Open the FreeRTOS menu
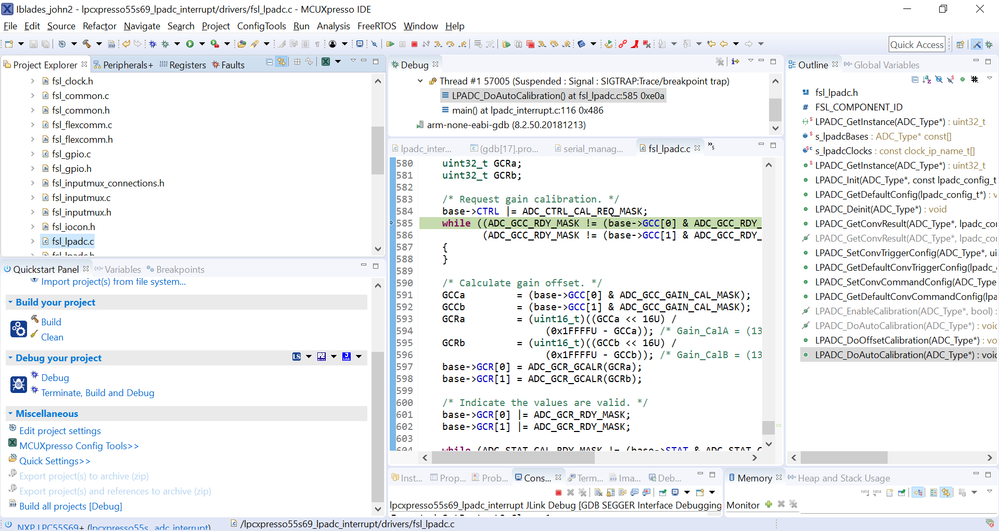The width and height of the screenshot is (999, 531). tap(376, 26)
